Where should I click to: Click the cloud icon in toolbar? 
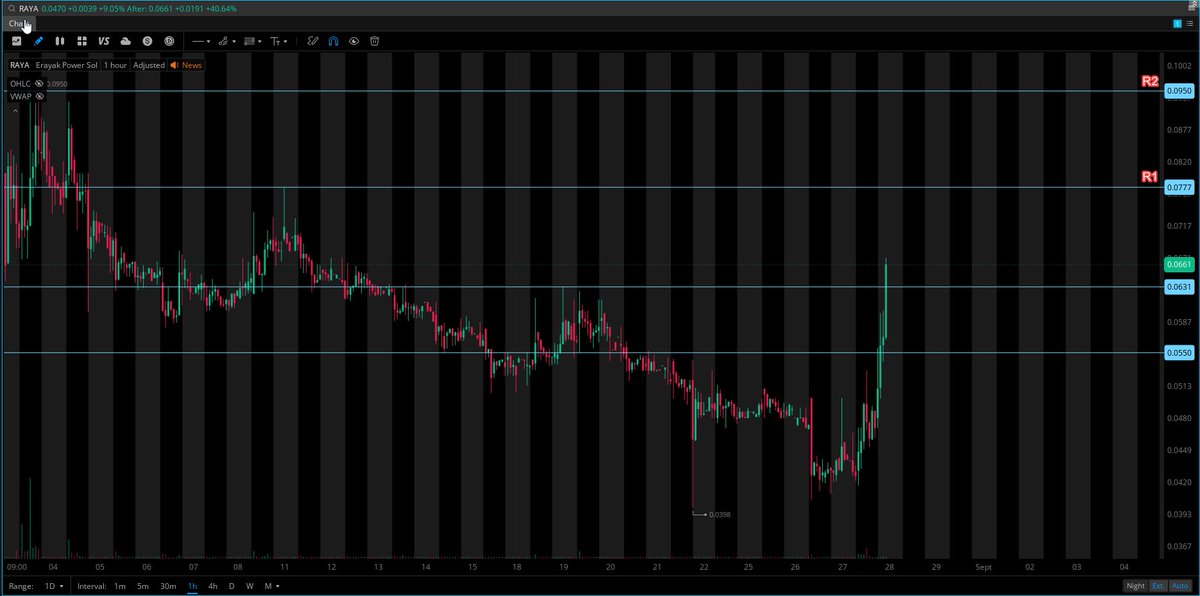(126, 41)
